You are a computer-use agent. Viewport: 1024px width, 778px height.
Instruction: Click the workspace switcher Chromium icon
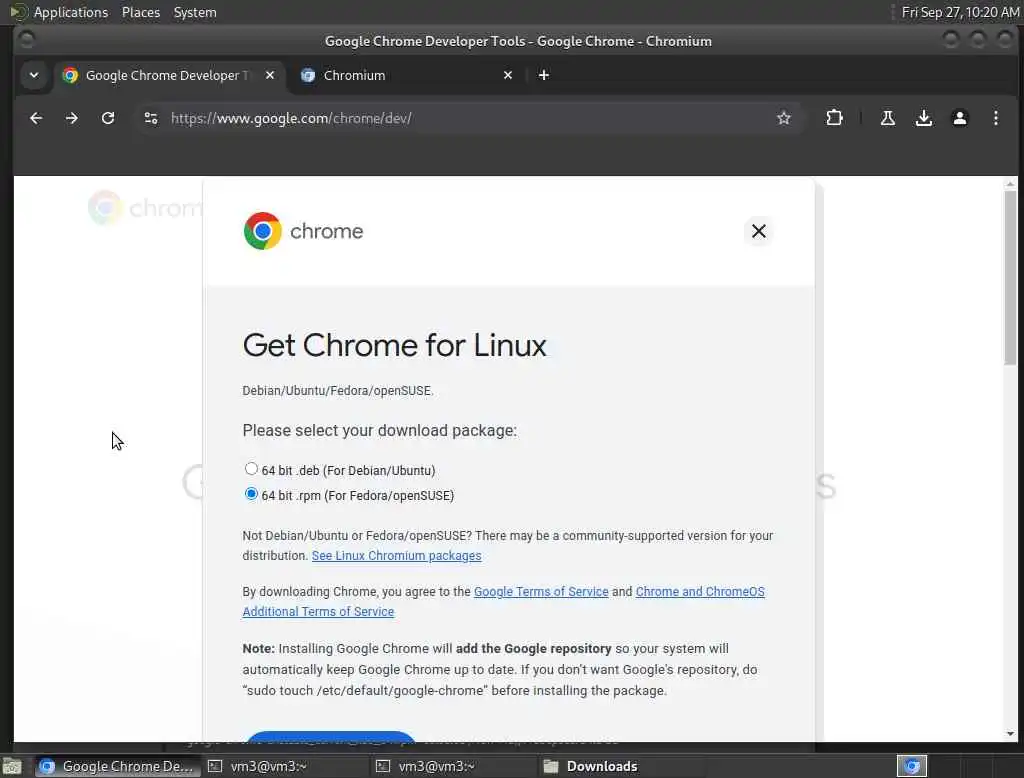[912, 766]
